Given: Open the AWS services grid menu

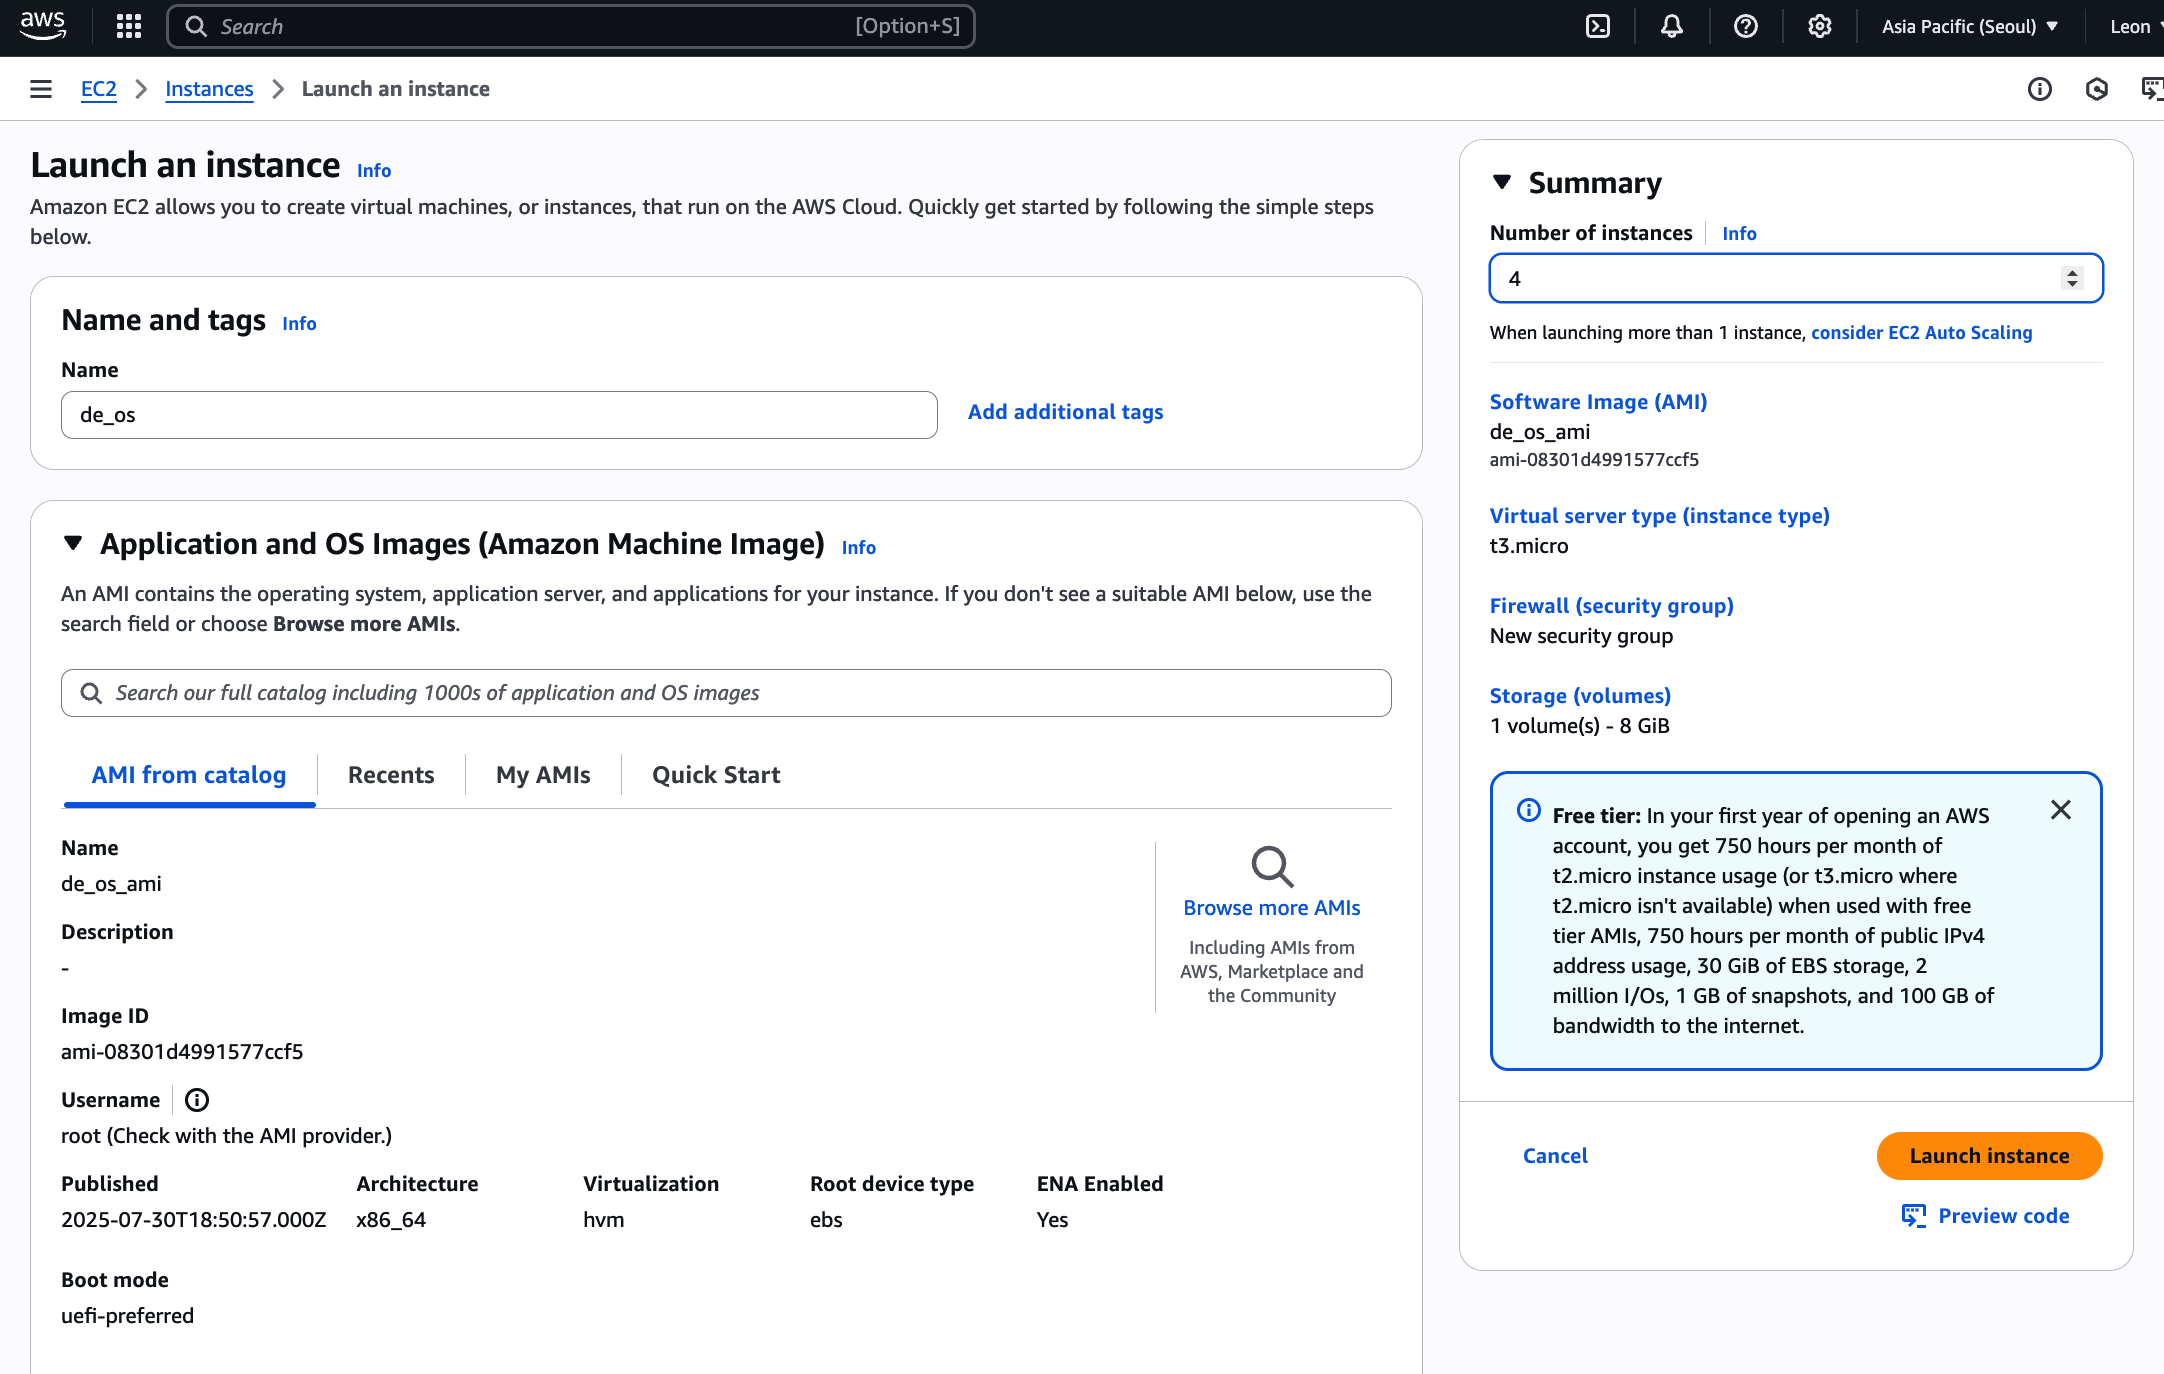Looking at the screenshot, I should (129, 27).
